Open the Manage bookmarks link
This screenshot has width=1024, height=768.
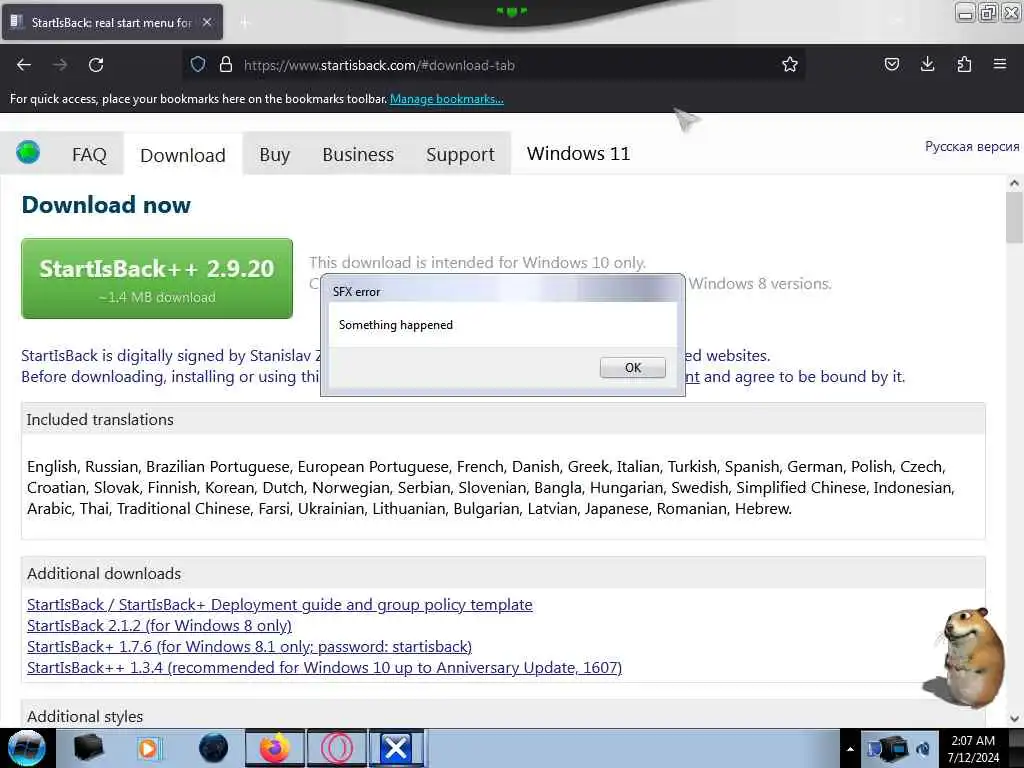click(x=447, y=99)
